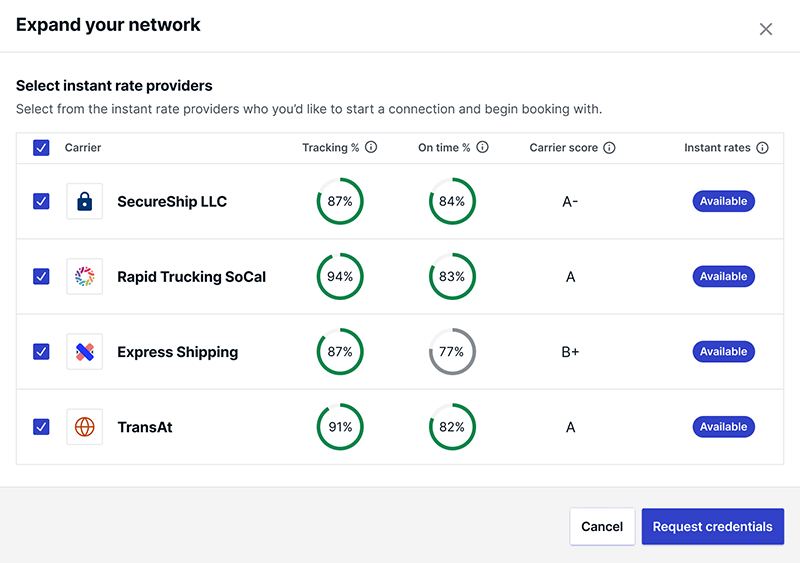800x563 pixels.
Task: Open the Carrier score info icon
Action: coord(609,148)
